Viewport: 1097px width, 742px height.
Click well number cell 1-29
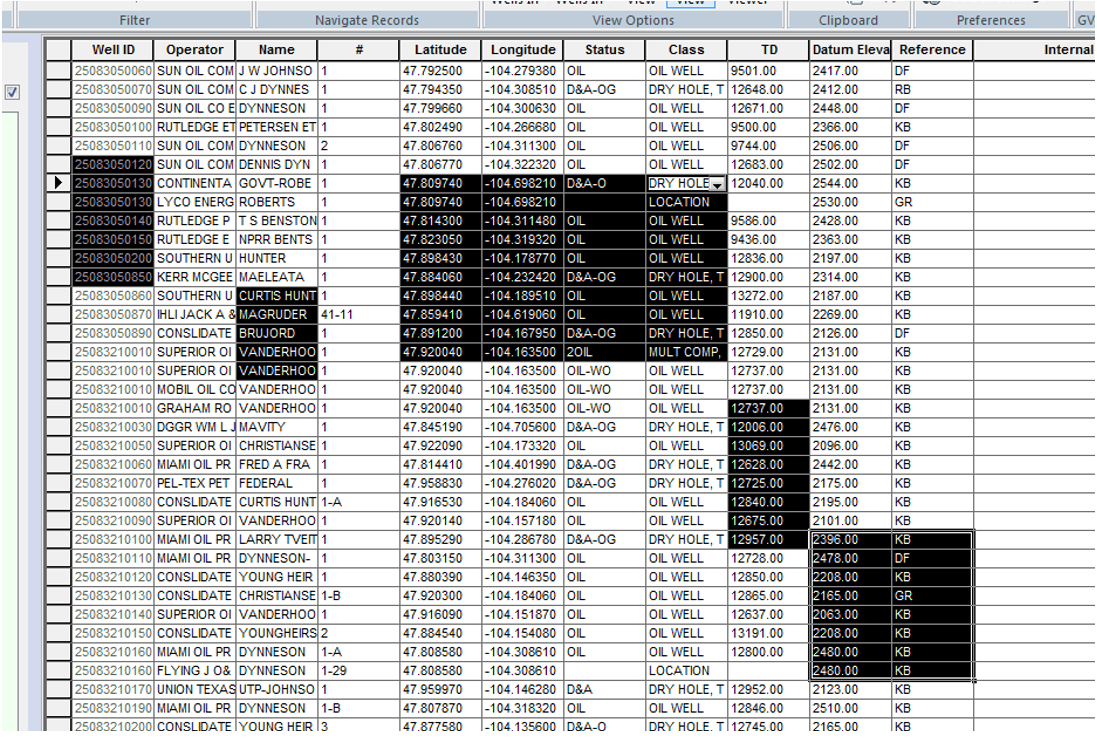coord(358,671)
